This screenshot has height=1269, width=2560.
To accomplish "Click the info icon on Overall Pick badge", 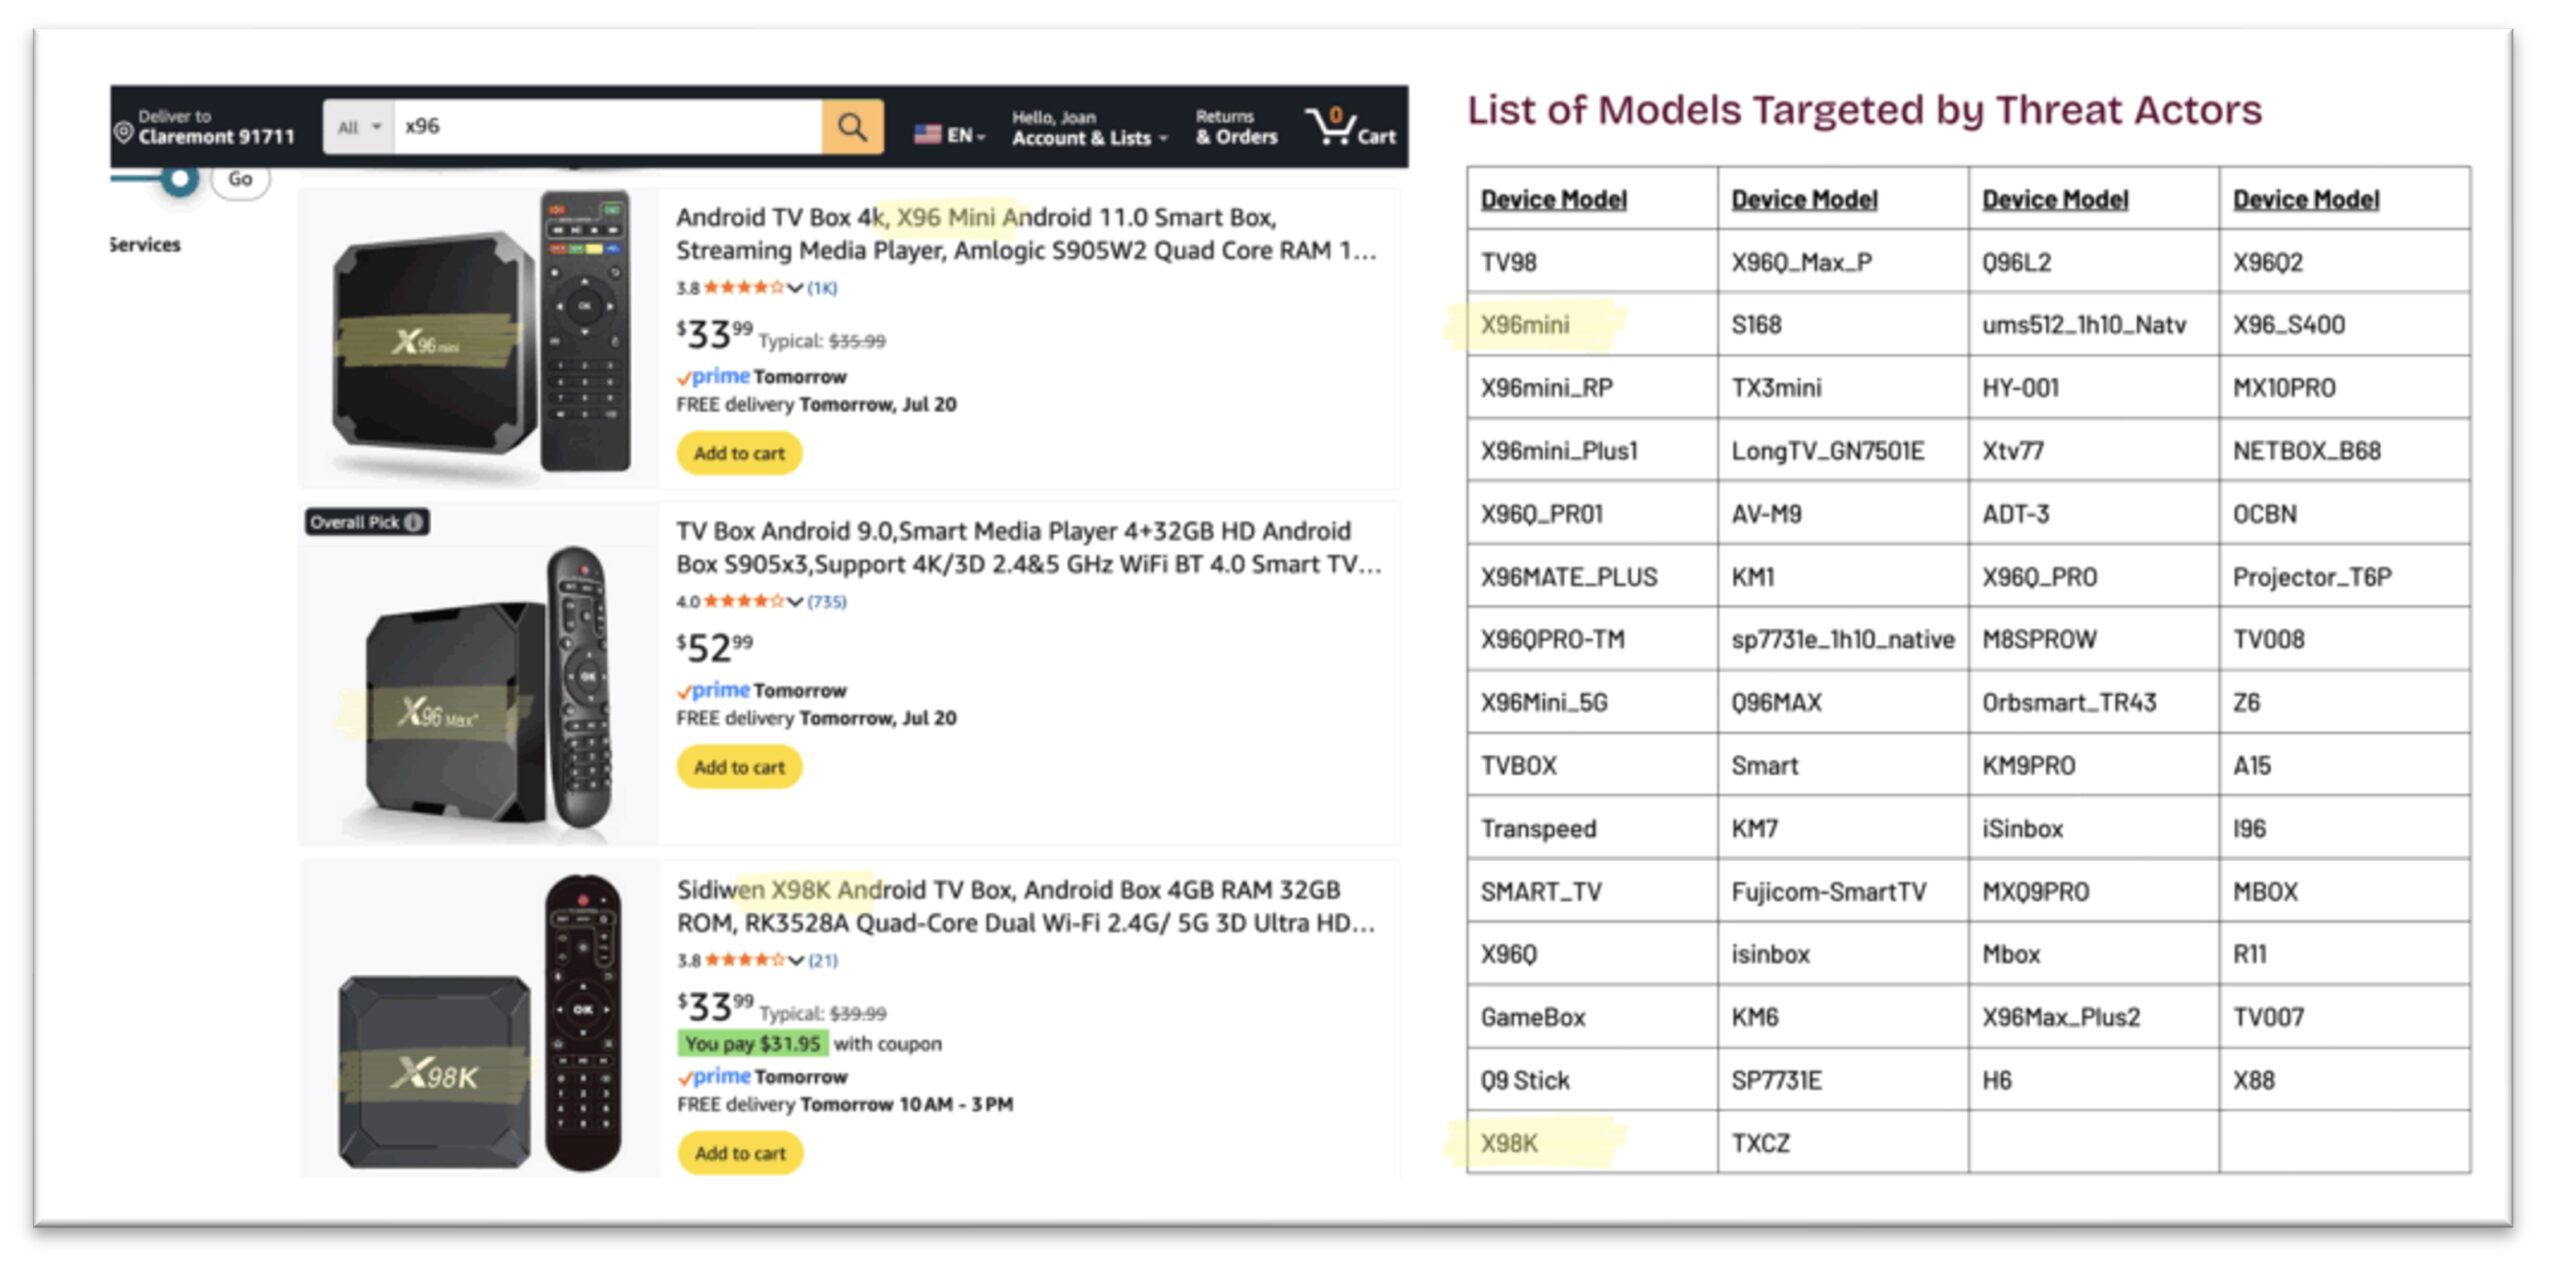I will click(x=413, y=522).
